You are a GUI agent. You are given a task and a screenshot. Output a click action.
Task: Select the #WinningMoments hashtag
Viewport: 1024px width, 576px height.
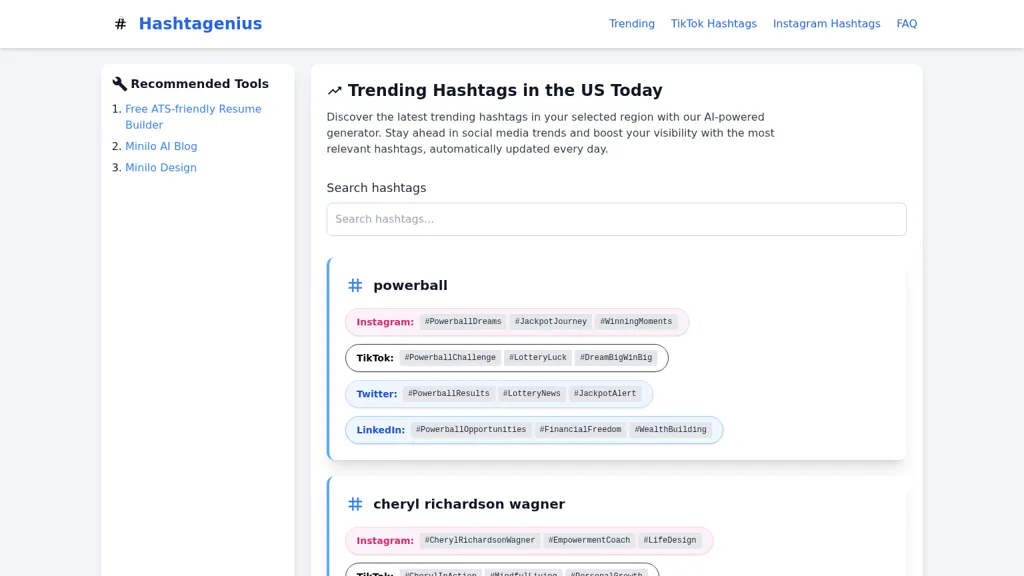[x=636, y=322]
